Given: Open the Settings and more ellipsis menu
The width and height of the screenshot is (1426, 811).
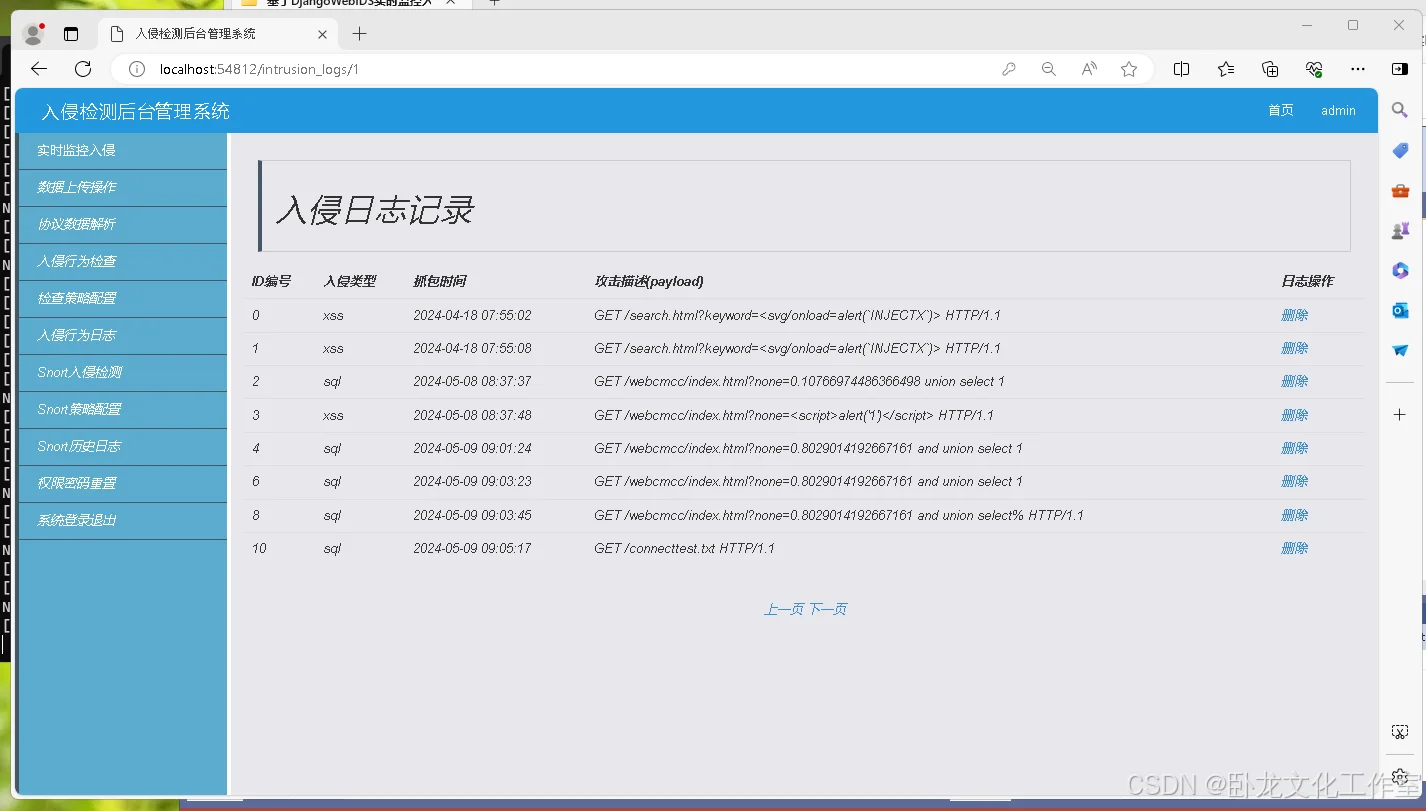Looking at the screenshot, I should coord(1357,68).
